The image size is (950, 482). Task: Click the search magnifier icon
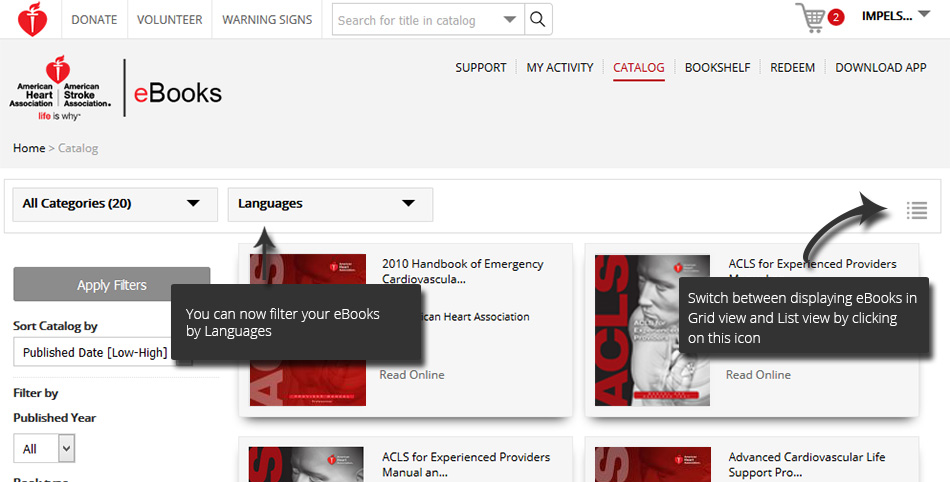[537, 19]
